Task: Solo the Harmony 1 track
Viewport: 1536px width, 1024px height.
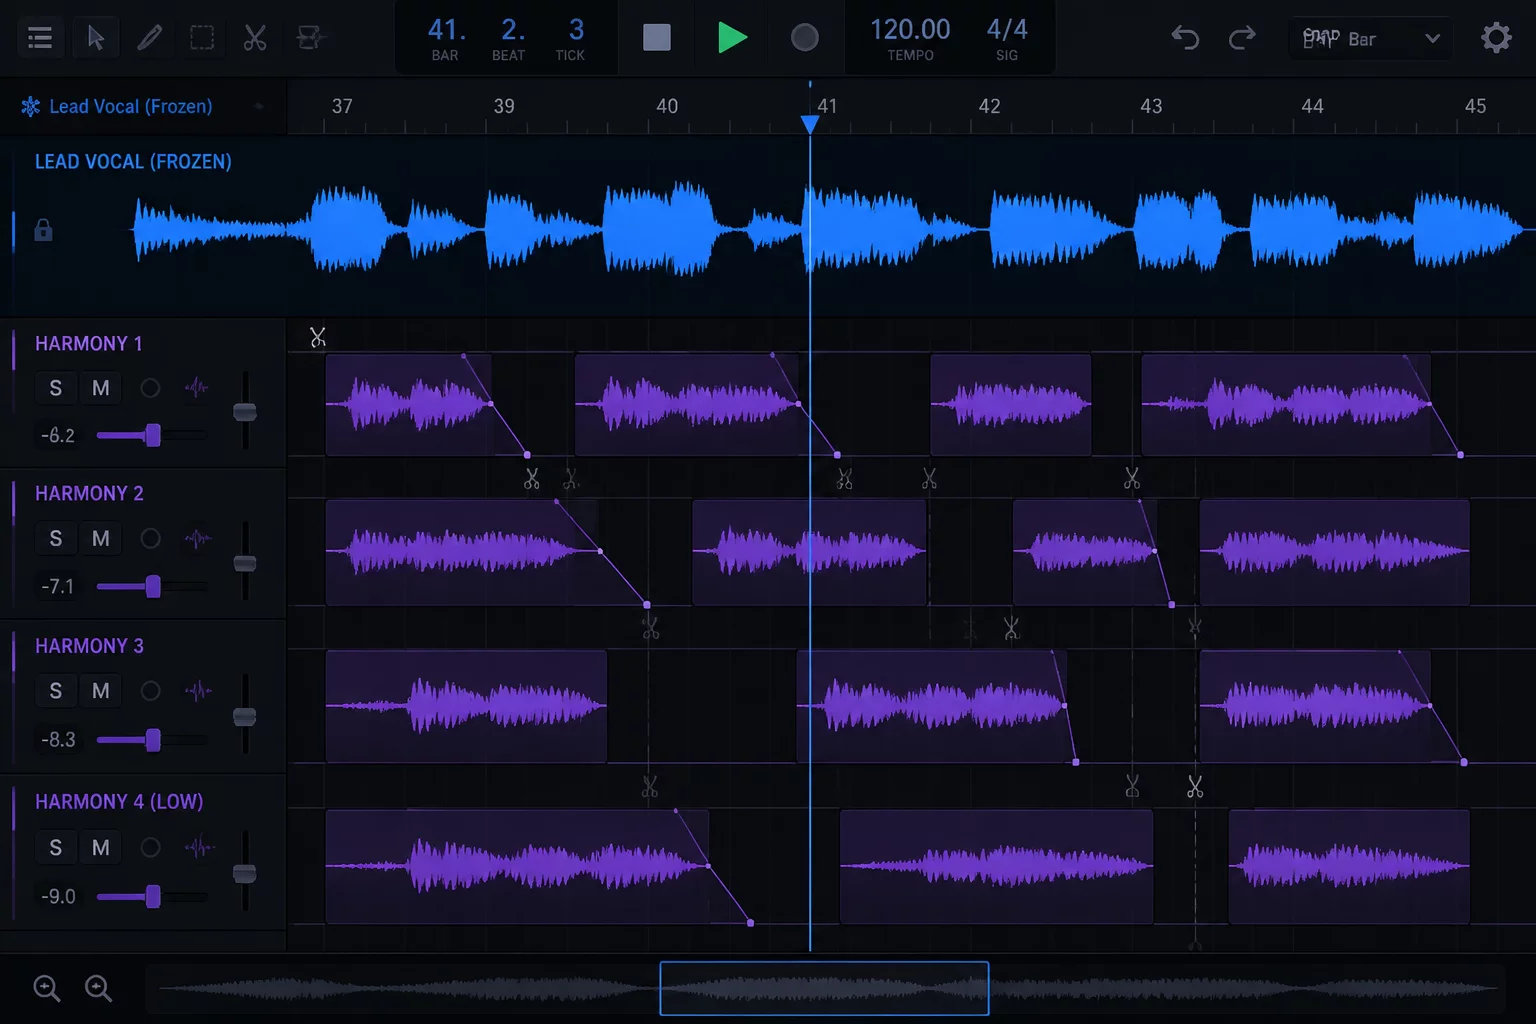Action: point(56,388)
